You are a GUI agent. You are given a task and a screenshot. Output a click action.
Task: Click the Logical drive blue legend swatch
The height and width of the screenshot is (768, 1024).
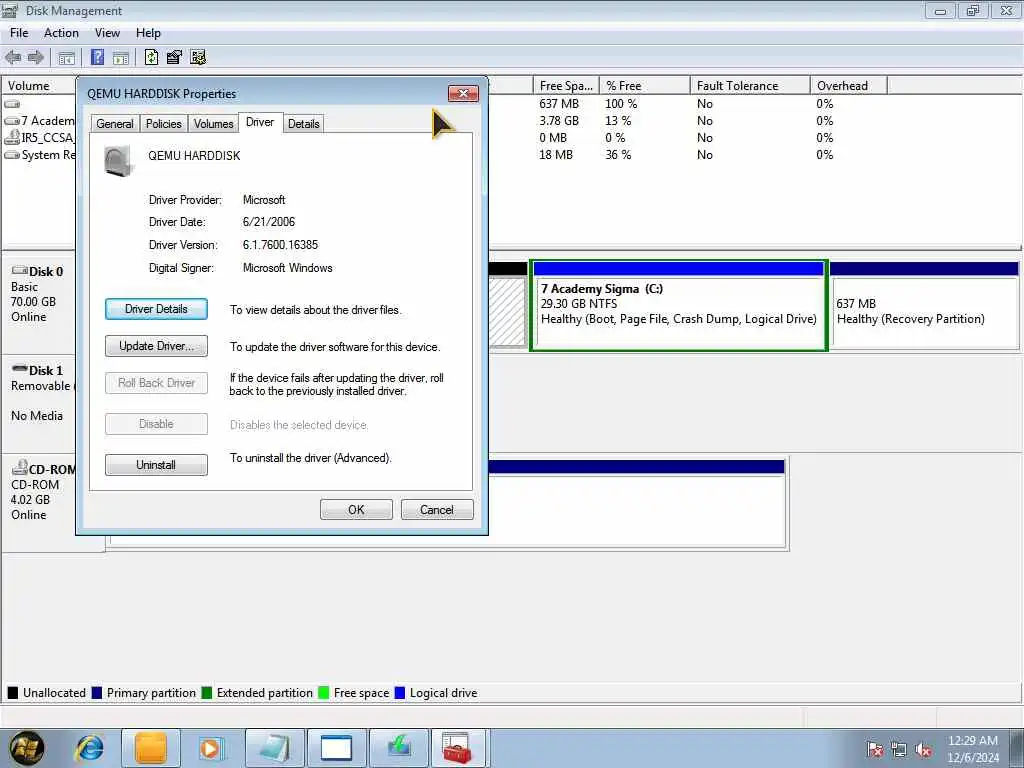coord(400,693)
